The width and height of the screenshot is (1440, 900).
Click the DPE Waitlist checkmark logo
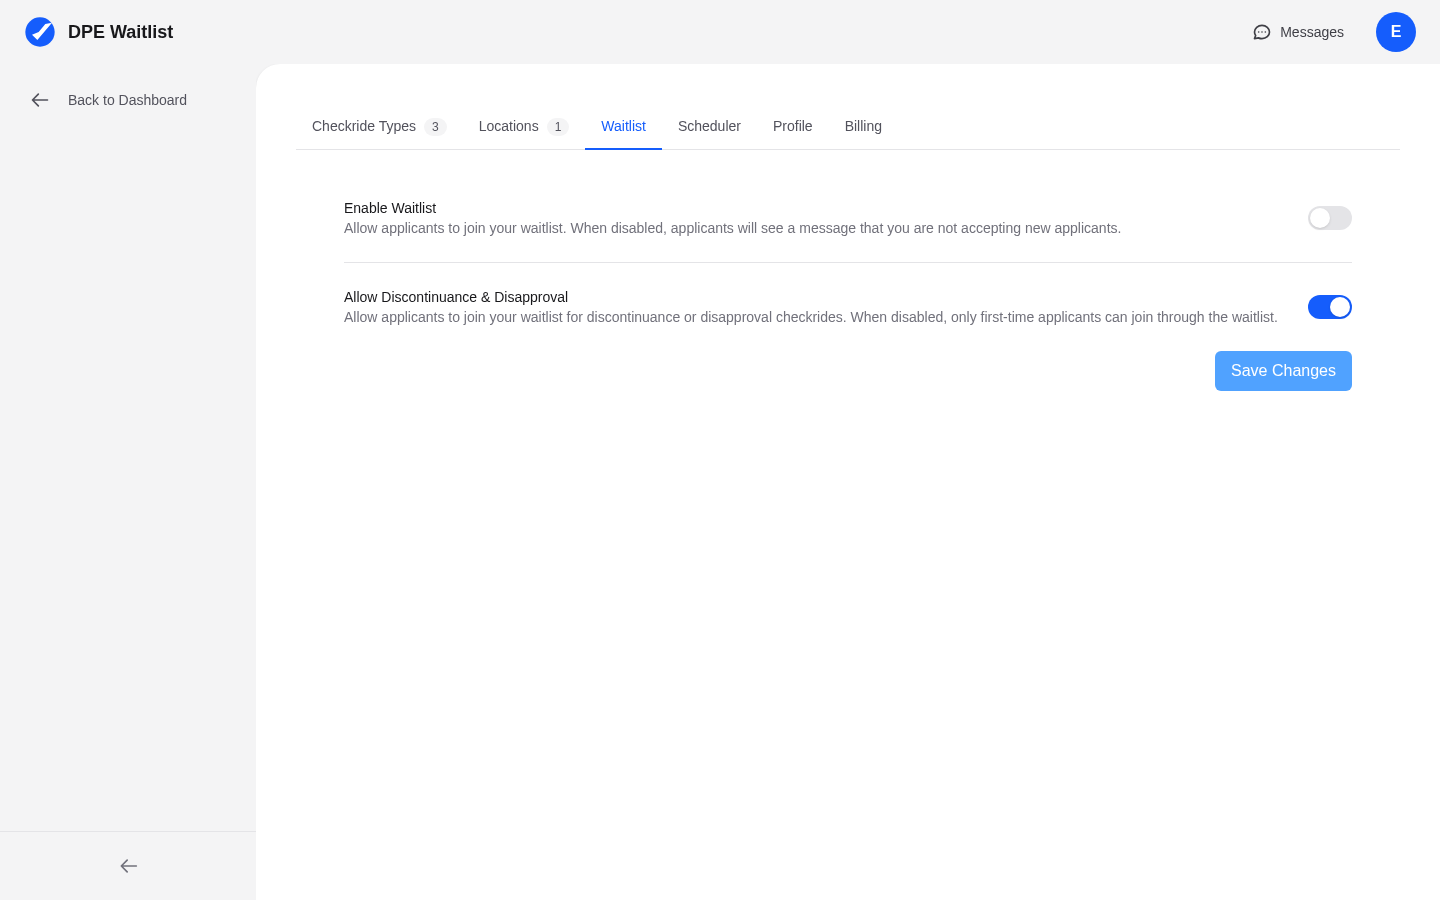pos(40,32)
